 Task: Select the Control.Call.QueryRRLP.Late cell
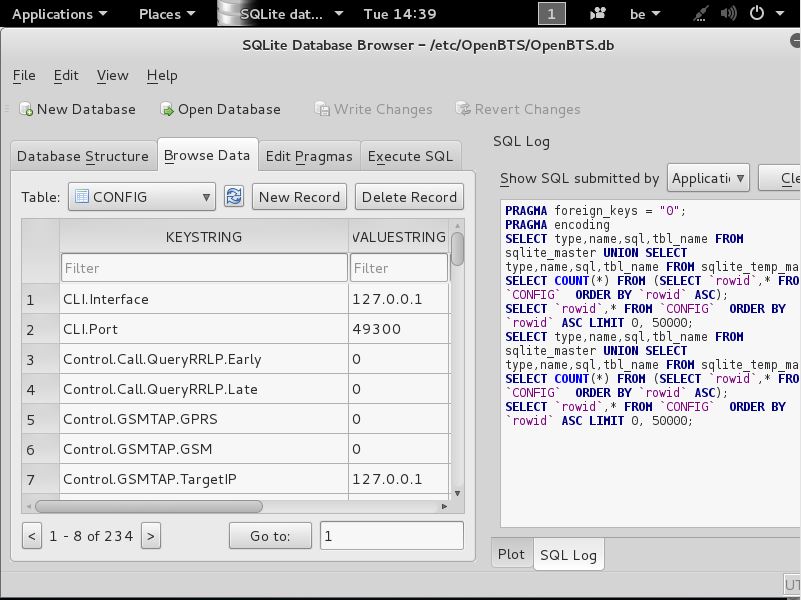[x=204, y=389]
